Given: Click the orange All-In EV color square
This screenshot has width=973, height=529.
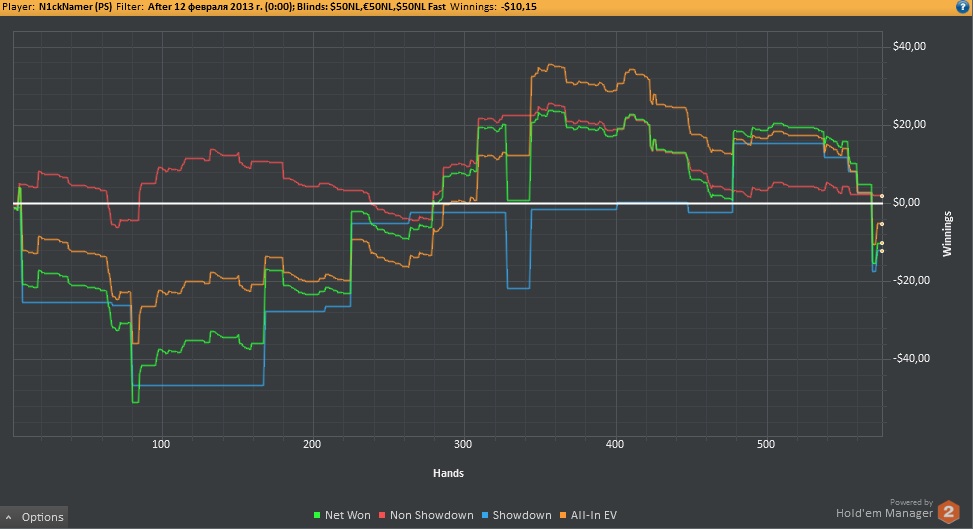Looking at the screenshot, I should tap(562, 515).
